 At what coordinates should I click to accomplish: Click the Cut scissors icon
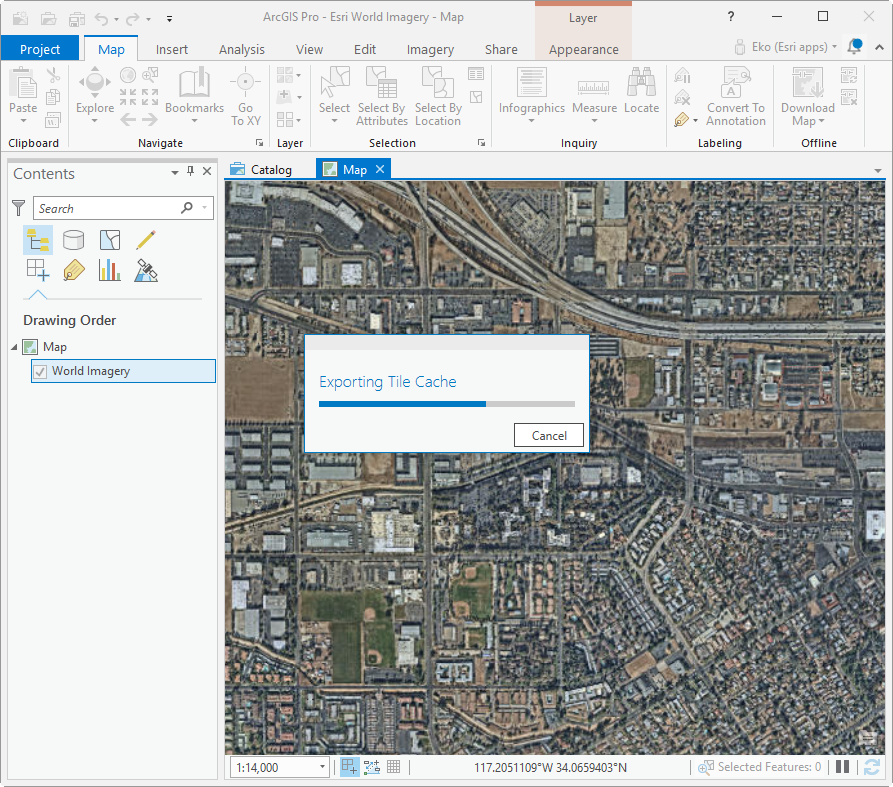(x=53, y=75)
